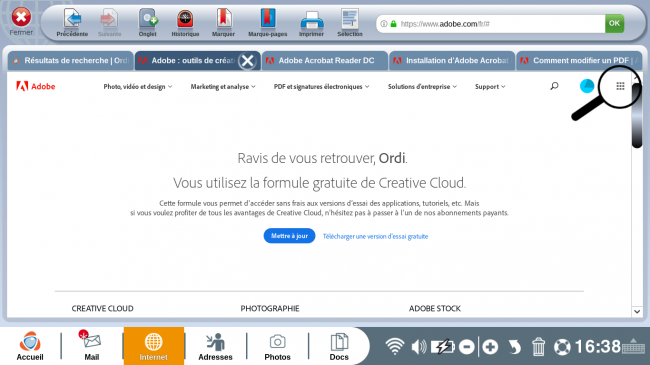Click the trash bin icon
This screenshot has height=365, width=650.
tap(538, 347)
